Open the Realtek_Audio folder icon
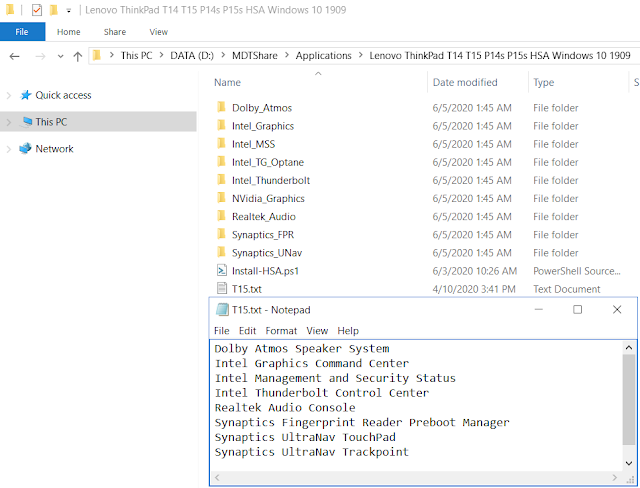The image size is (640, 488). coord(221,216)
